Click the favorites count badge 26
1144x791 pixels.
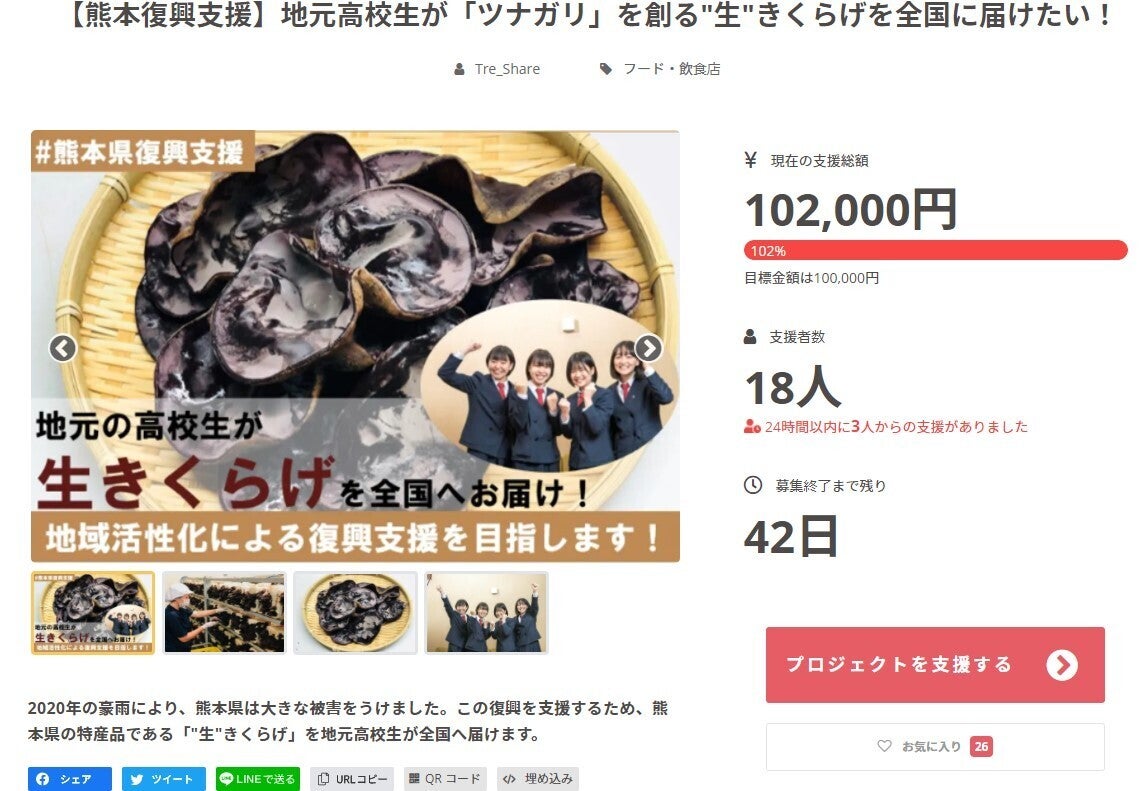pos(981,746)
